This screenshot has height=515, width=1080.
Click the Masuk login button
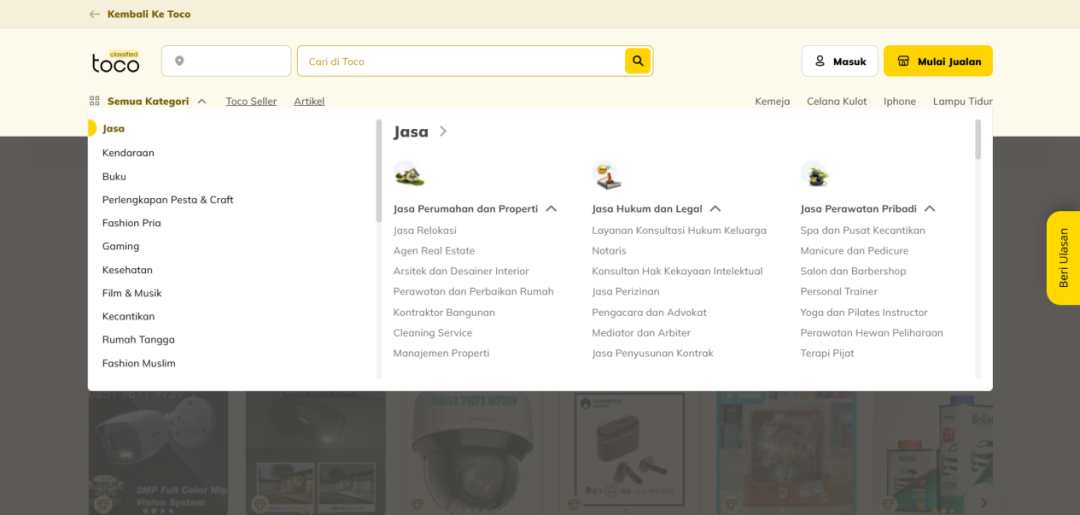pos(839,61)
